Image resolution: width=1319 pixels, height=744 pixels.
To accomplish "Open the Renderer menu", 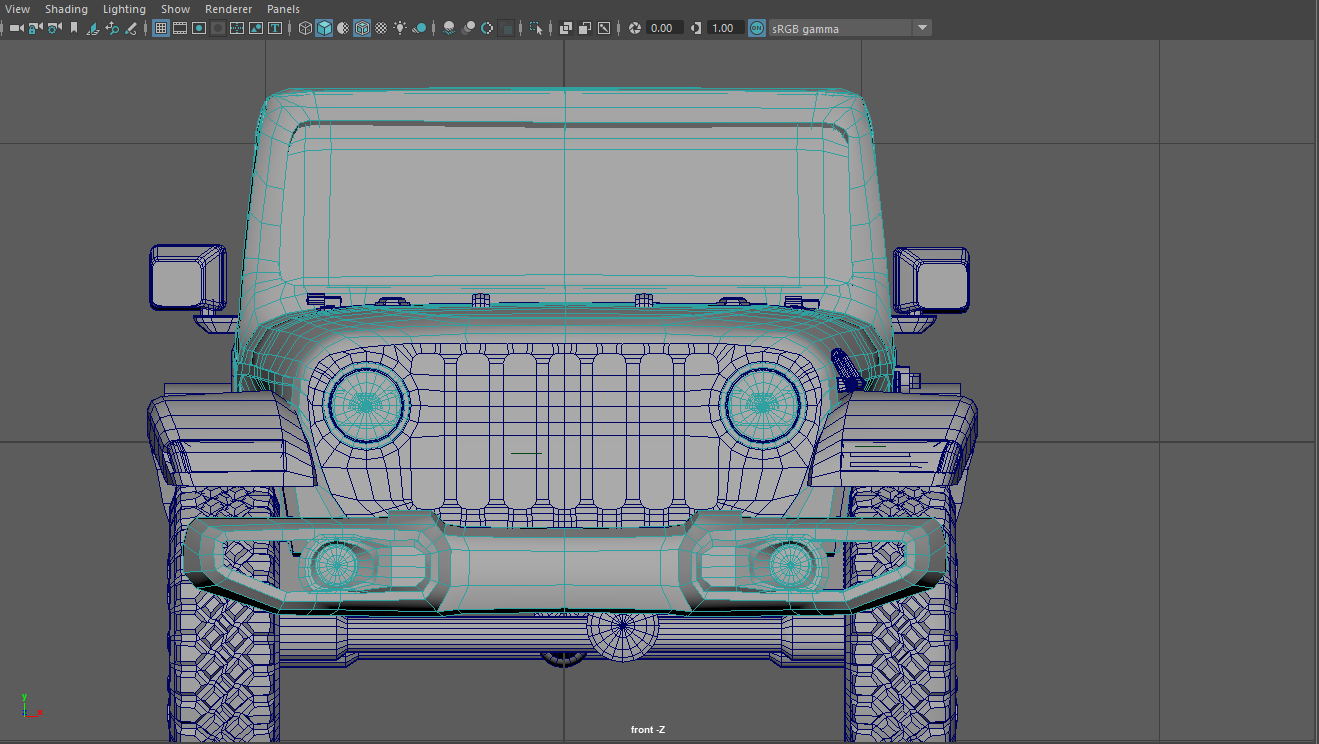I will 228,9.
